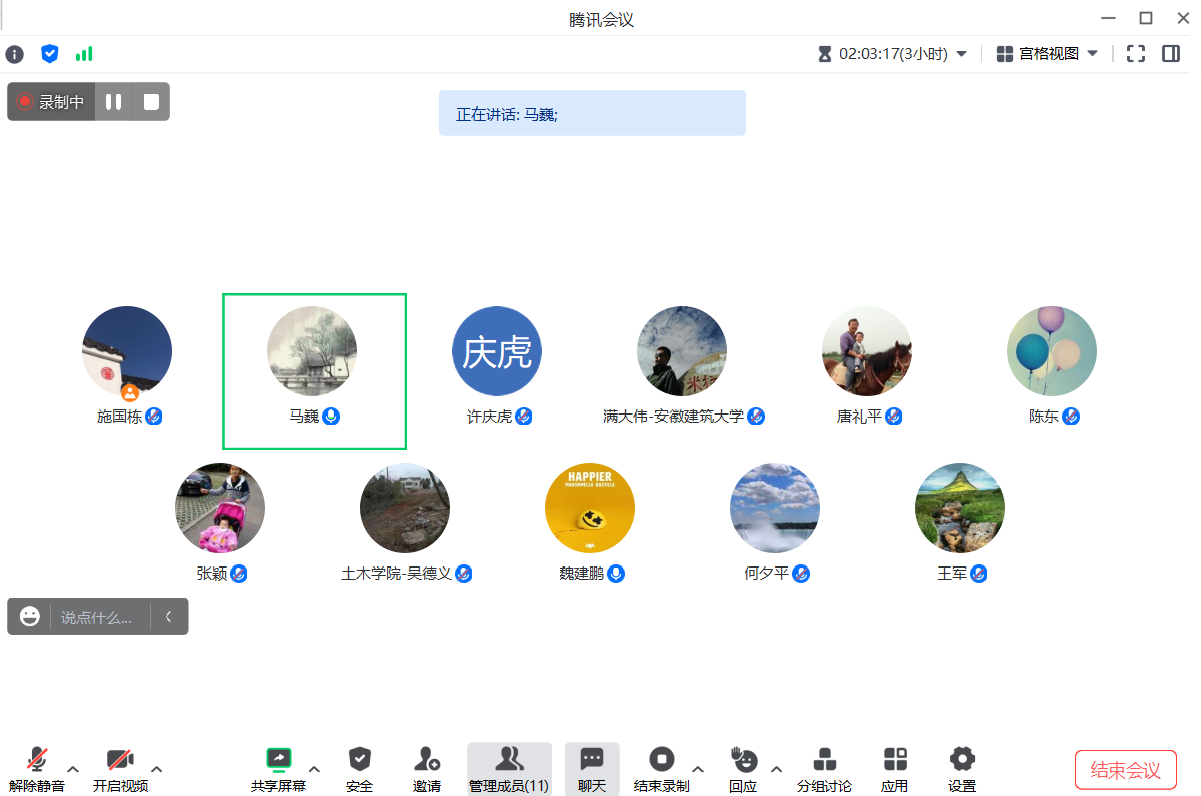Image resolution: width=1201 pixels, height=796 pixels.
Task: Unmute microphone with 解除静音
Action: (37, 769)
